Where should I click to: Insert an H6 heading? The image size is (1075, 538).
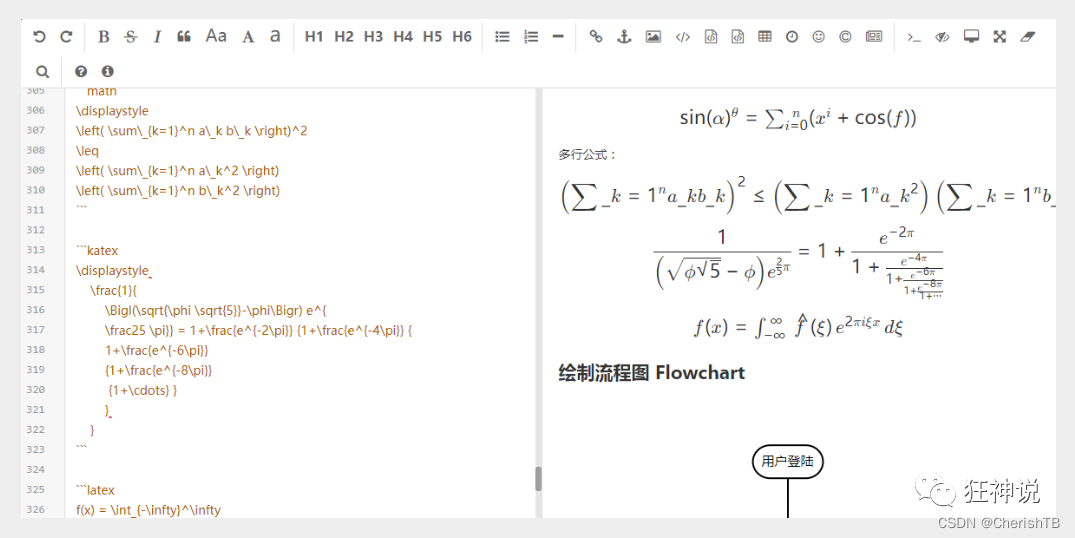[462, 37]
